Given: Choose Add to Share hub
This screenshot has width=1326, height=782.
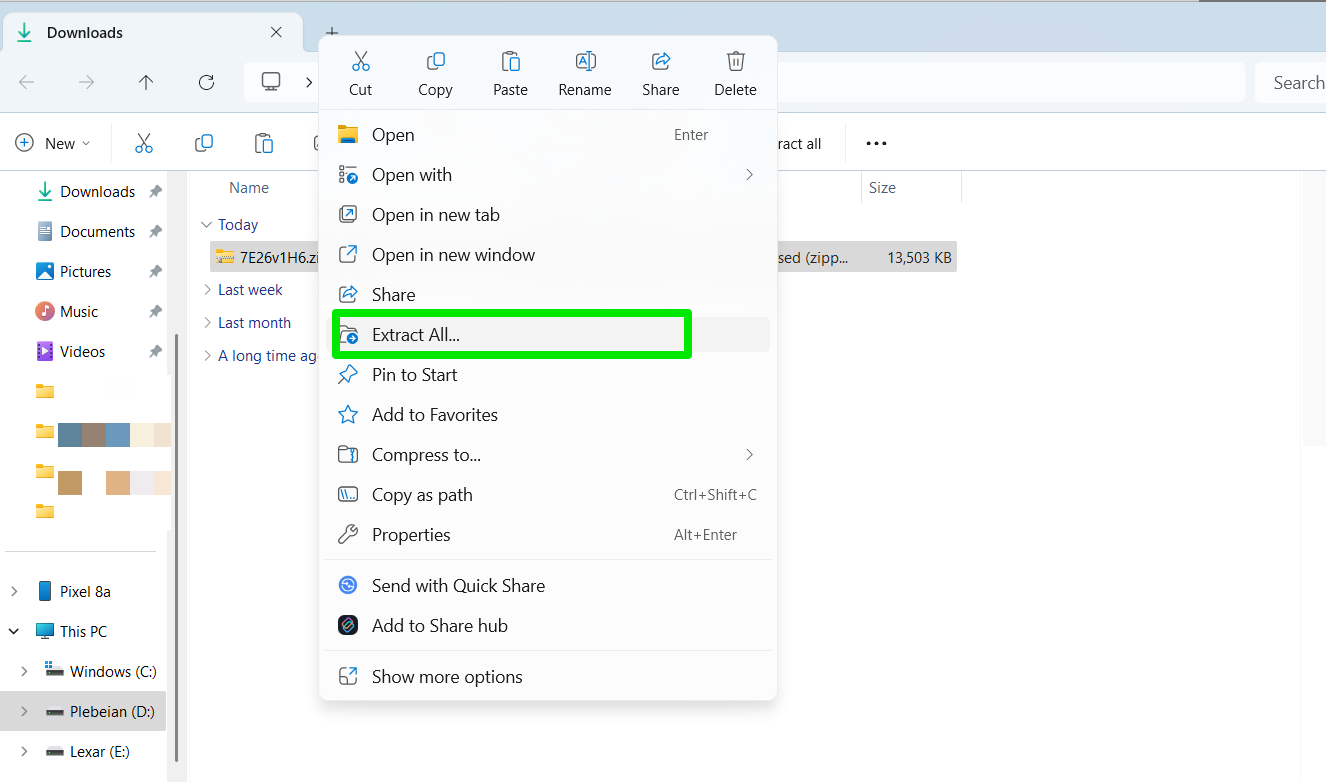Looking at the screenshot, I should tap(548, 626).
